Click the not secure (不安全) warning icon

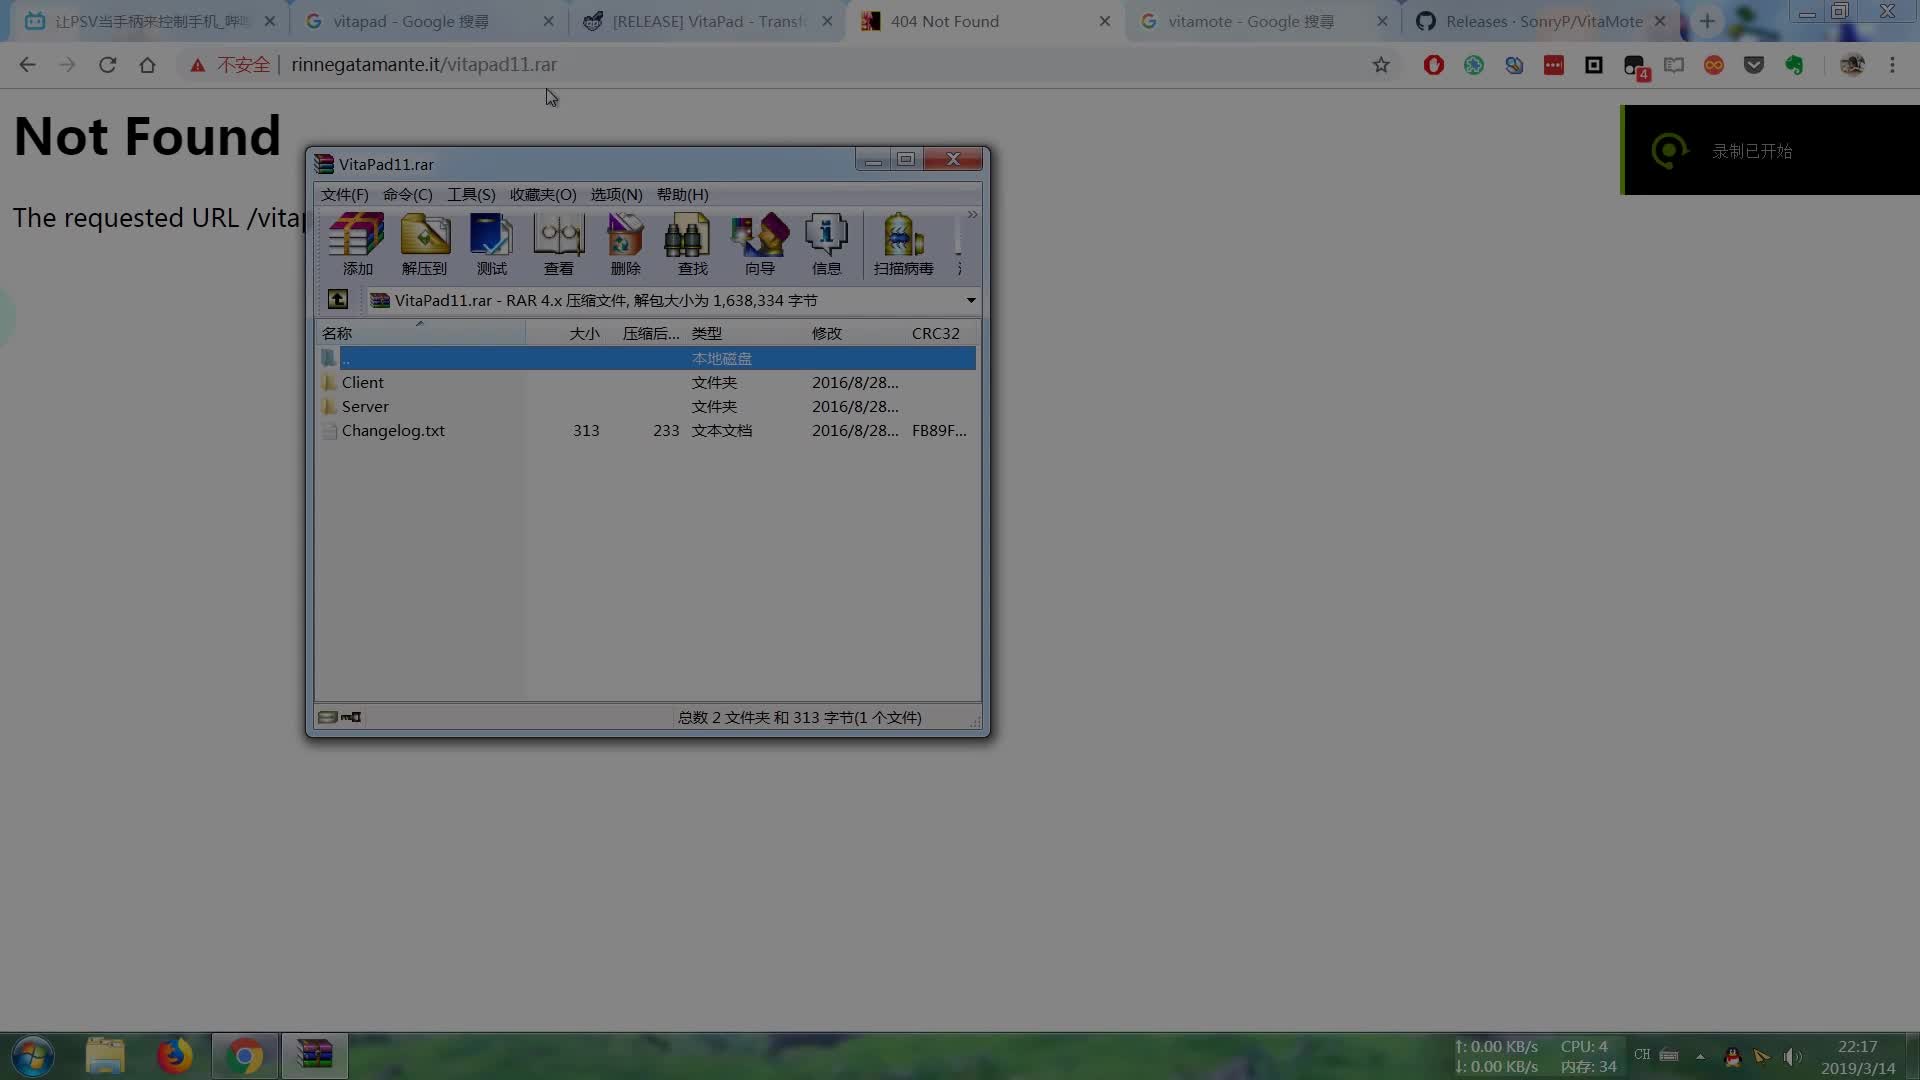point(198,65)
